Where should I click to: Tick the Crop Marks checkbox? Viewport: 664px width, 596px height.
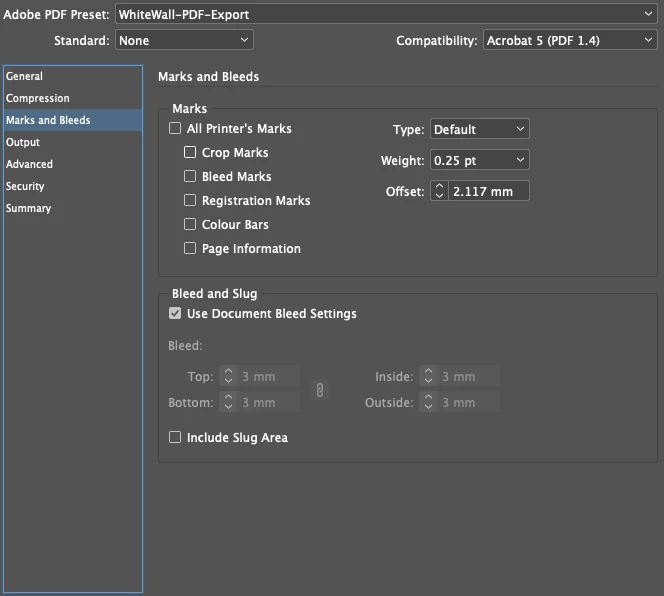[190, 152]
